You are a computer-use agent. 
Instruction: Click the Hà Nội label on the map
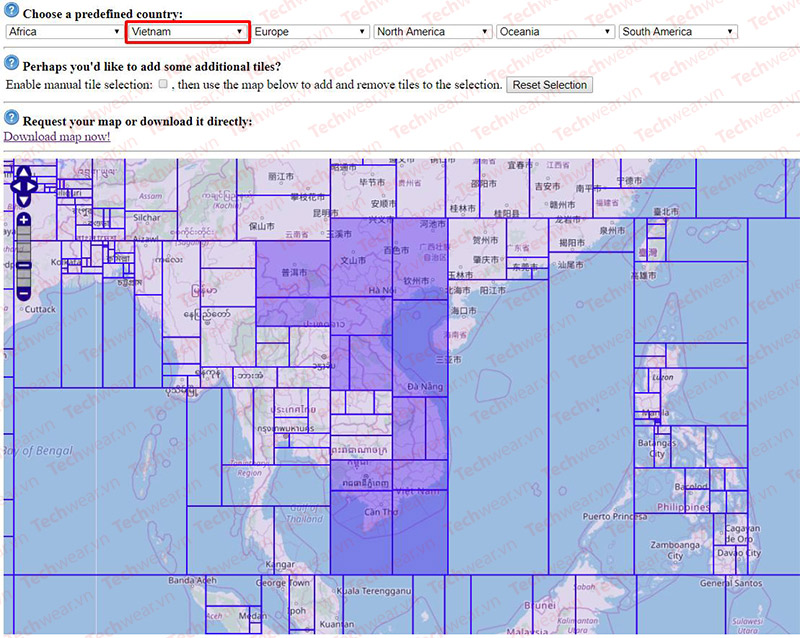(383, 290)
